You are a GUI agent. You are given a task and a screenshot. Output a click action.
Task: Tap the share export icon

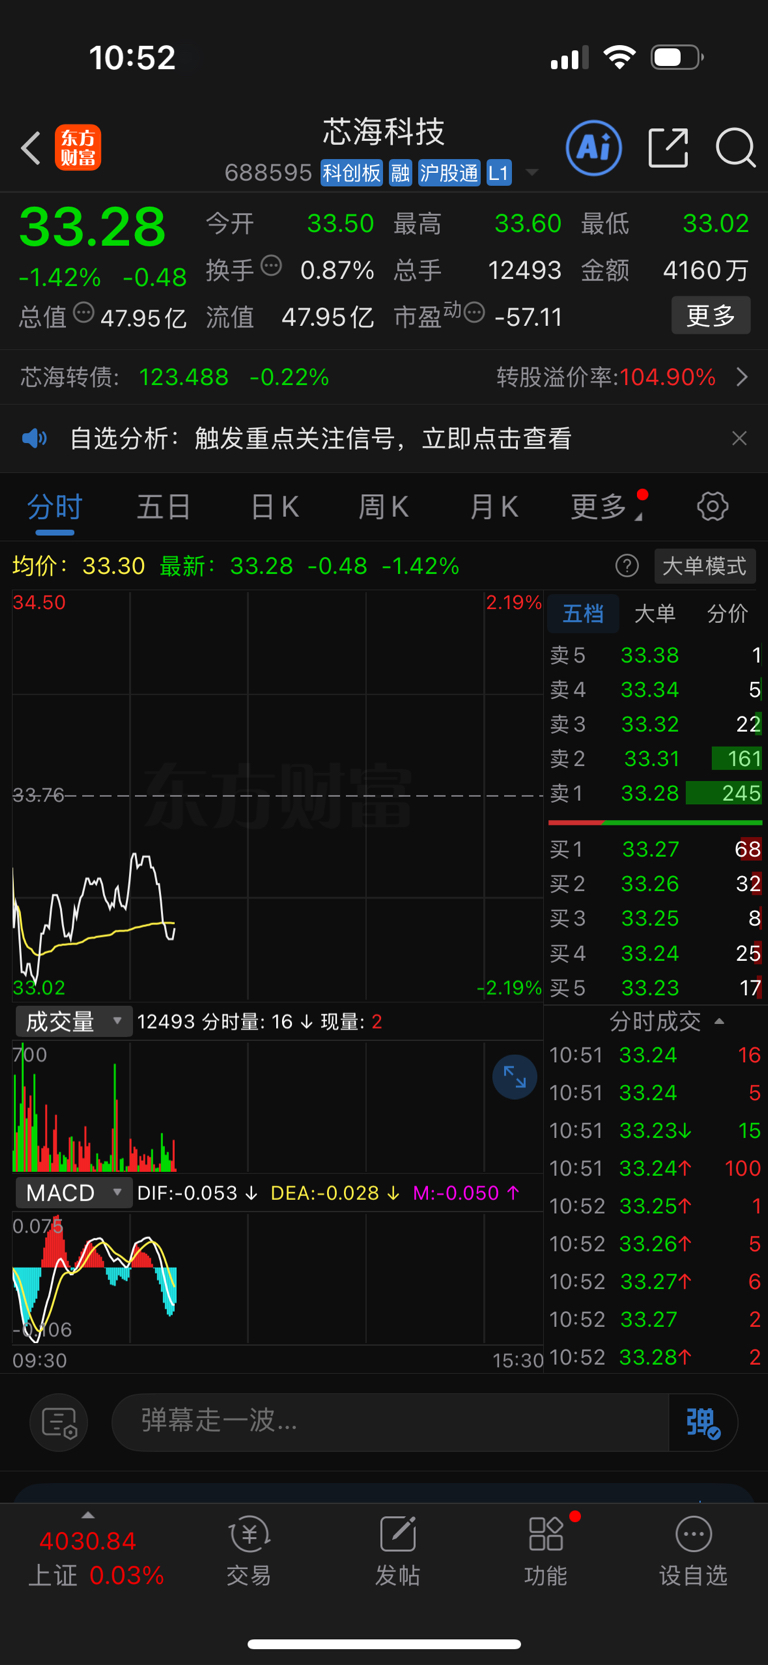668,148
